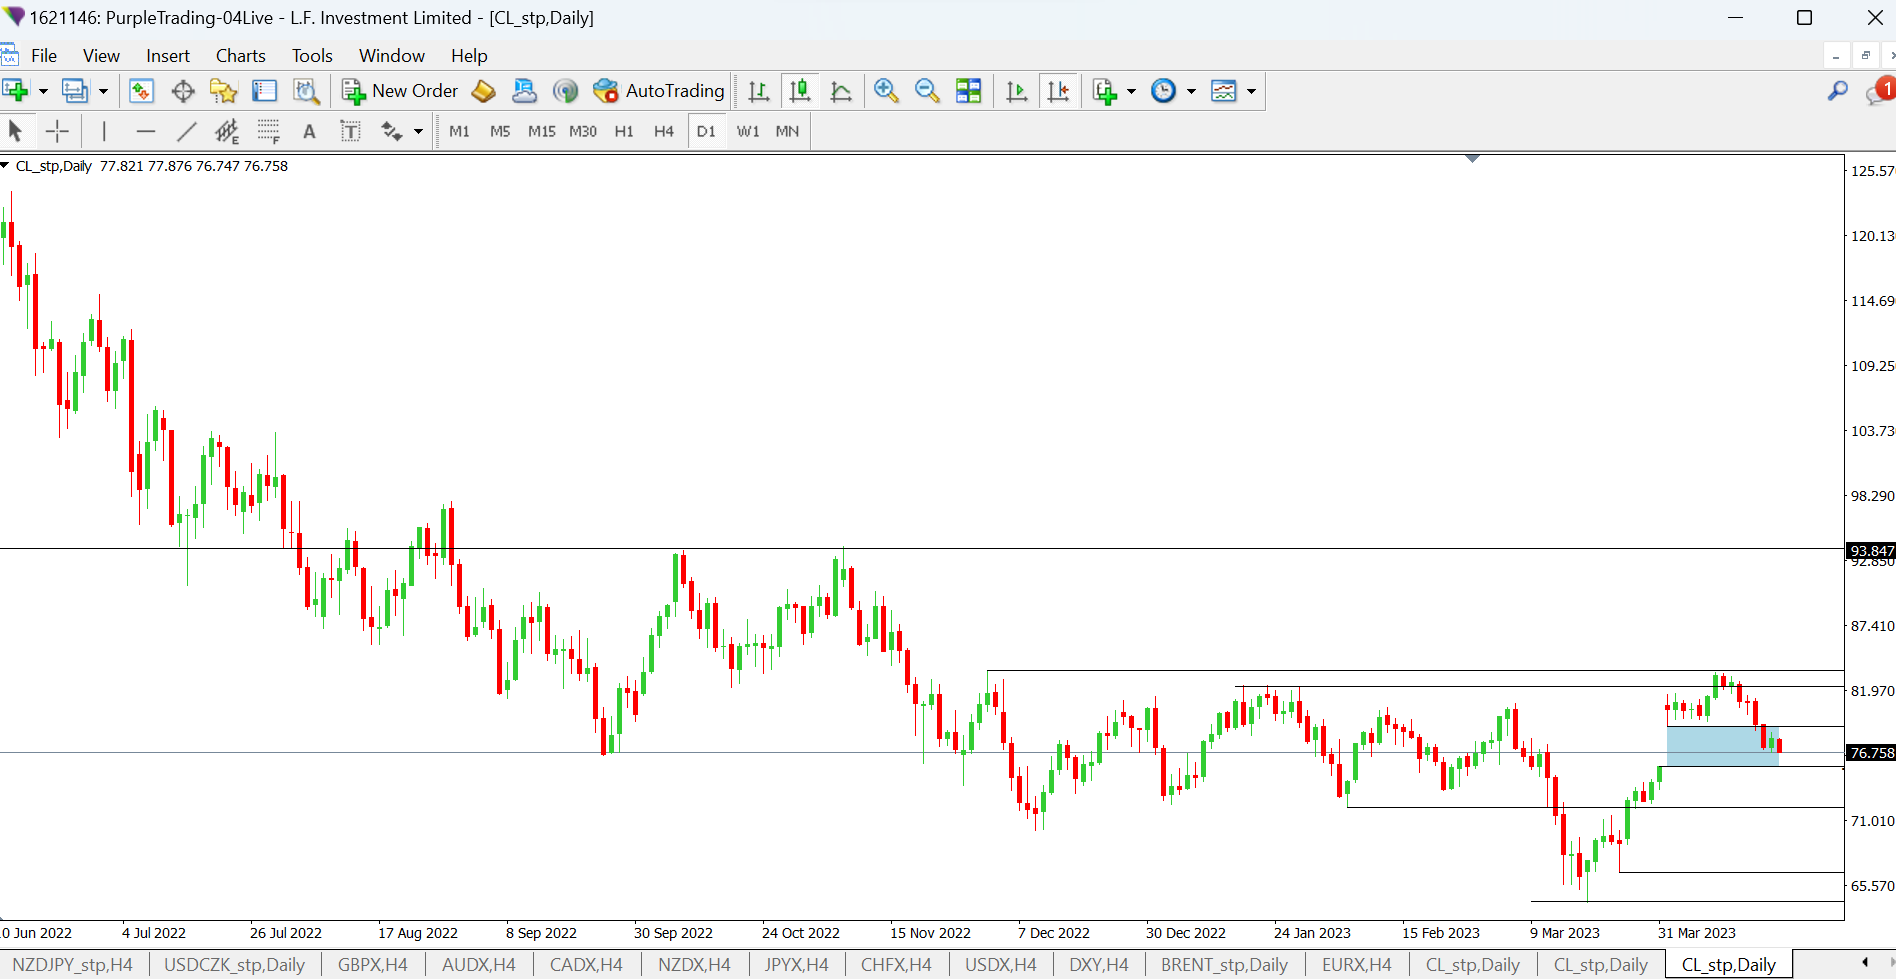Viewport: 1896px width, 979px height.
Task: Expand the Profiles dropdown arrow
Action: (103, 91)
